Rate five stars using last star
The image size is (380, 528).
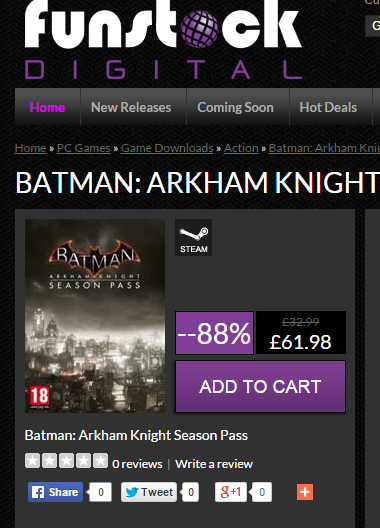click(x=100, y=461)
